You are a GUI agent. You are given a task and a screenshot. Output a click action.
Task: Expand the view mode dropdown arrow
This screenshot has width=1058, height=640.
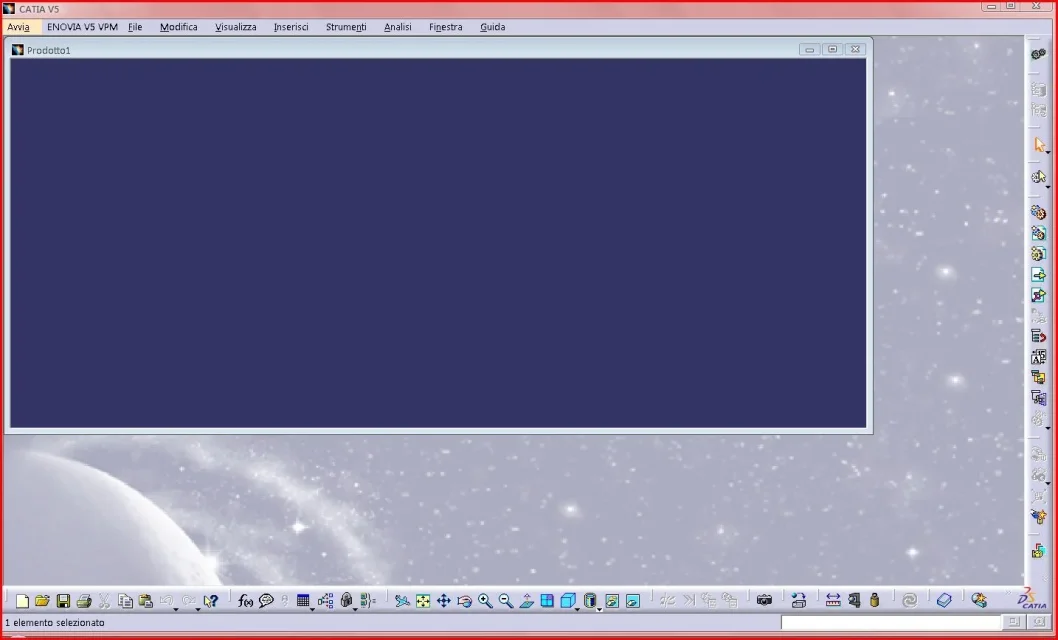(599, 608)
